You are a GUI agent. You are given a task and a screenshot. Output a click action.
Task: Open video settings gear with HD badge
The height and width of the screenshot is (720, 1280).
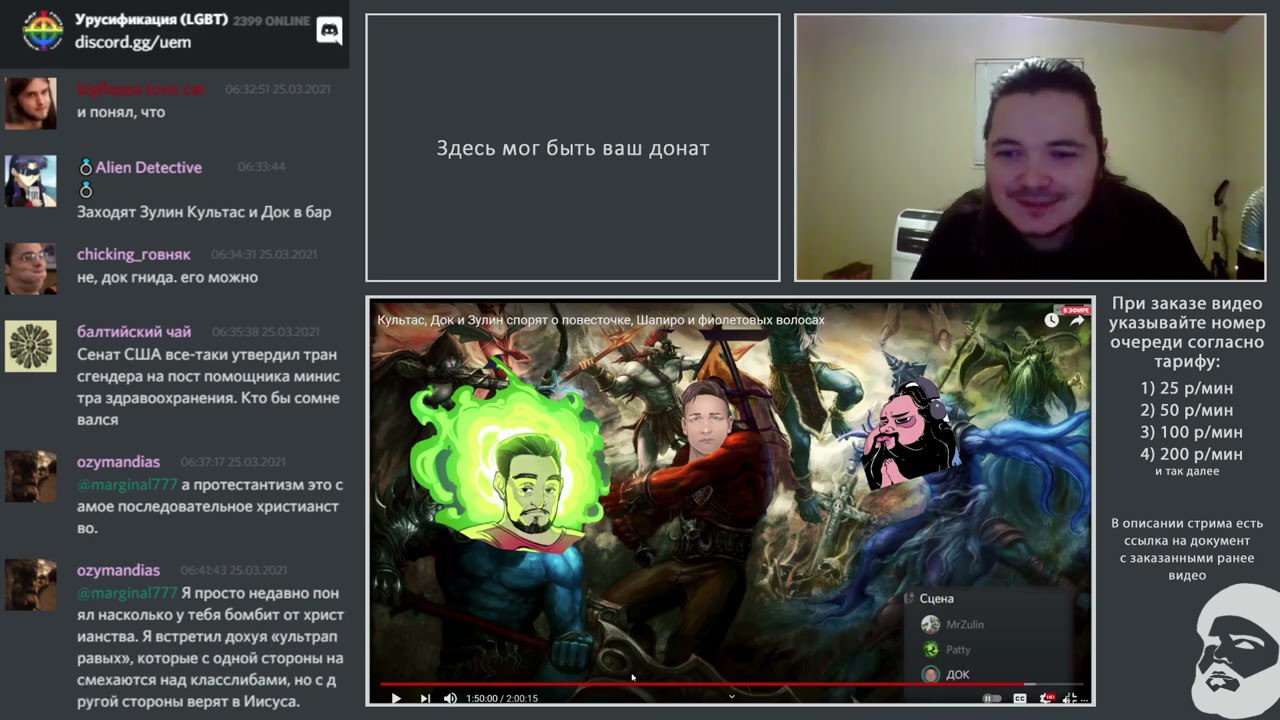(1047, 698)
